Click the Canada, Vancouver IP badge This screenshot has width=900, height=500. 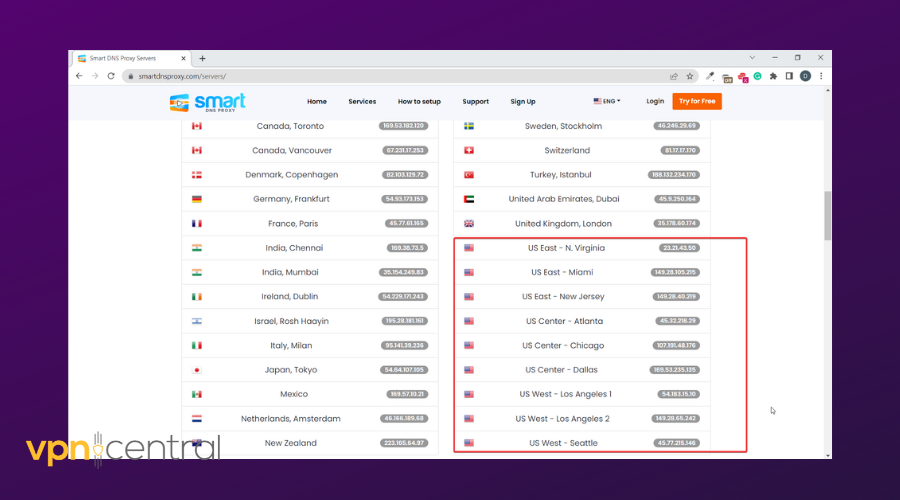tap(405, 150)
